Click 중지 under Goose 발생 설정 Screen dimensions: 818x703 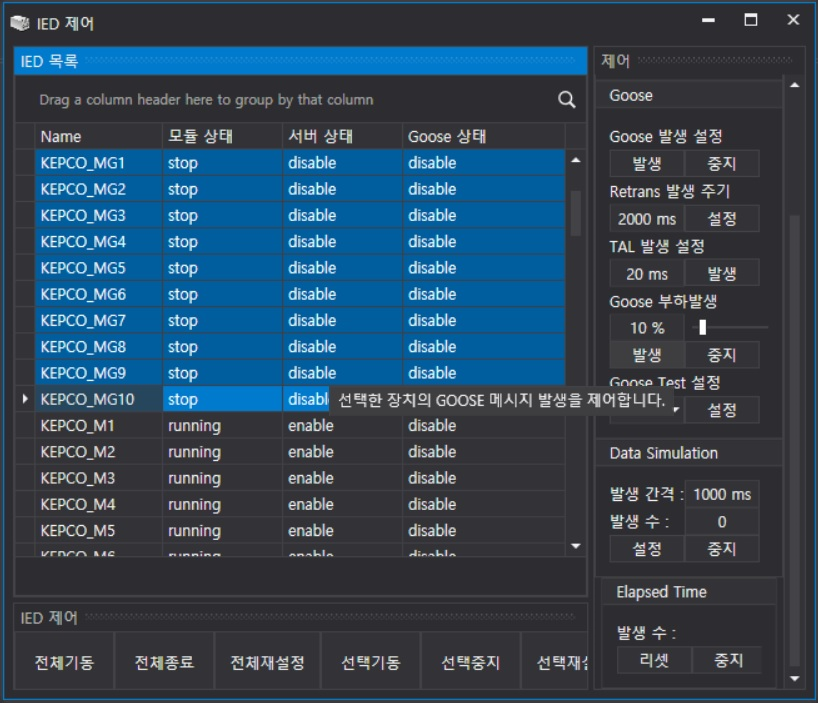coord(721,164)
